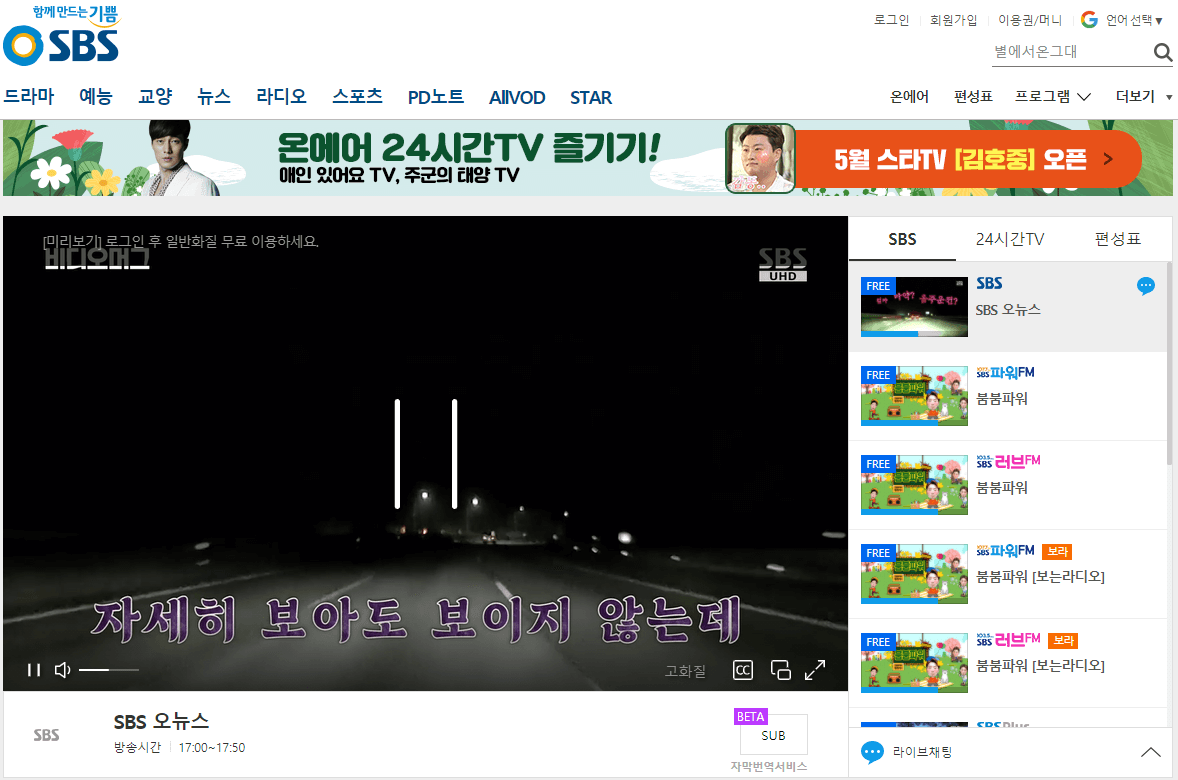Click the 온에어 24시간TV 즐기기 banner
This screenshot has height=780, width=1178.
469,158
